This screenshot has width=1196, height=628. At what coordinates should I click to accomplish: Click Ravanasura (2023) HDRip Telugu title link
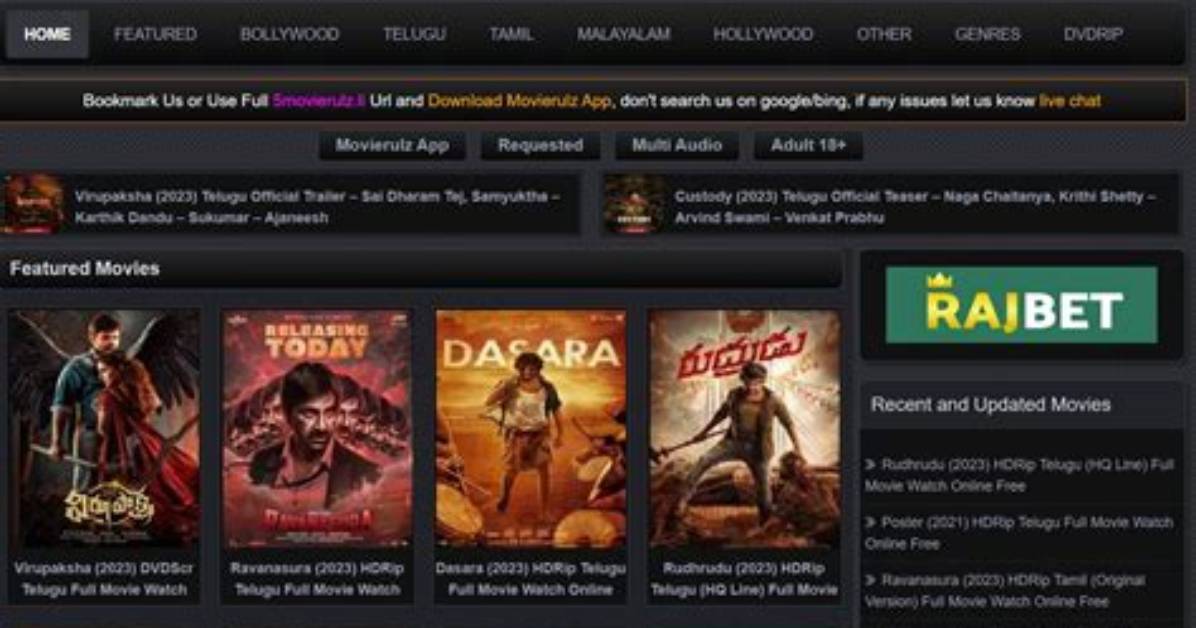[317, 578]
